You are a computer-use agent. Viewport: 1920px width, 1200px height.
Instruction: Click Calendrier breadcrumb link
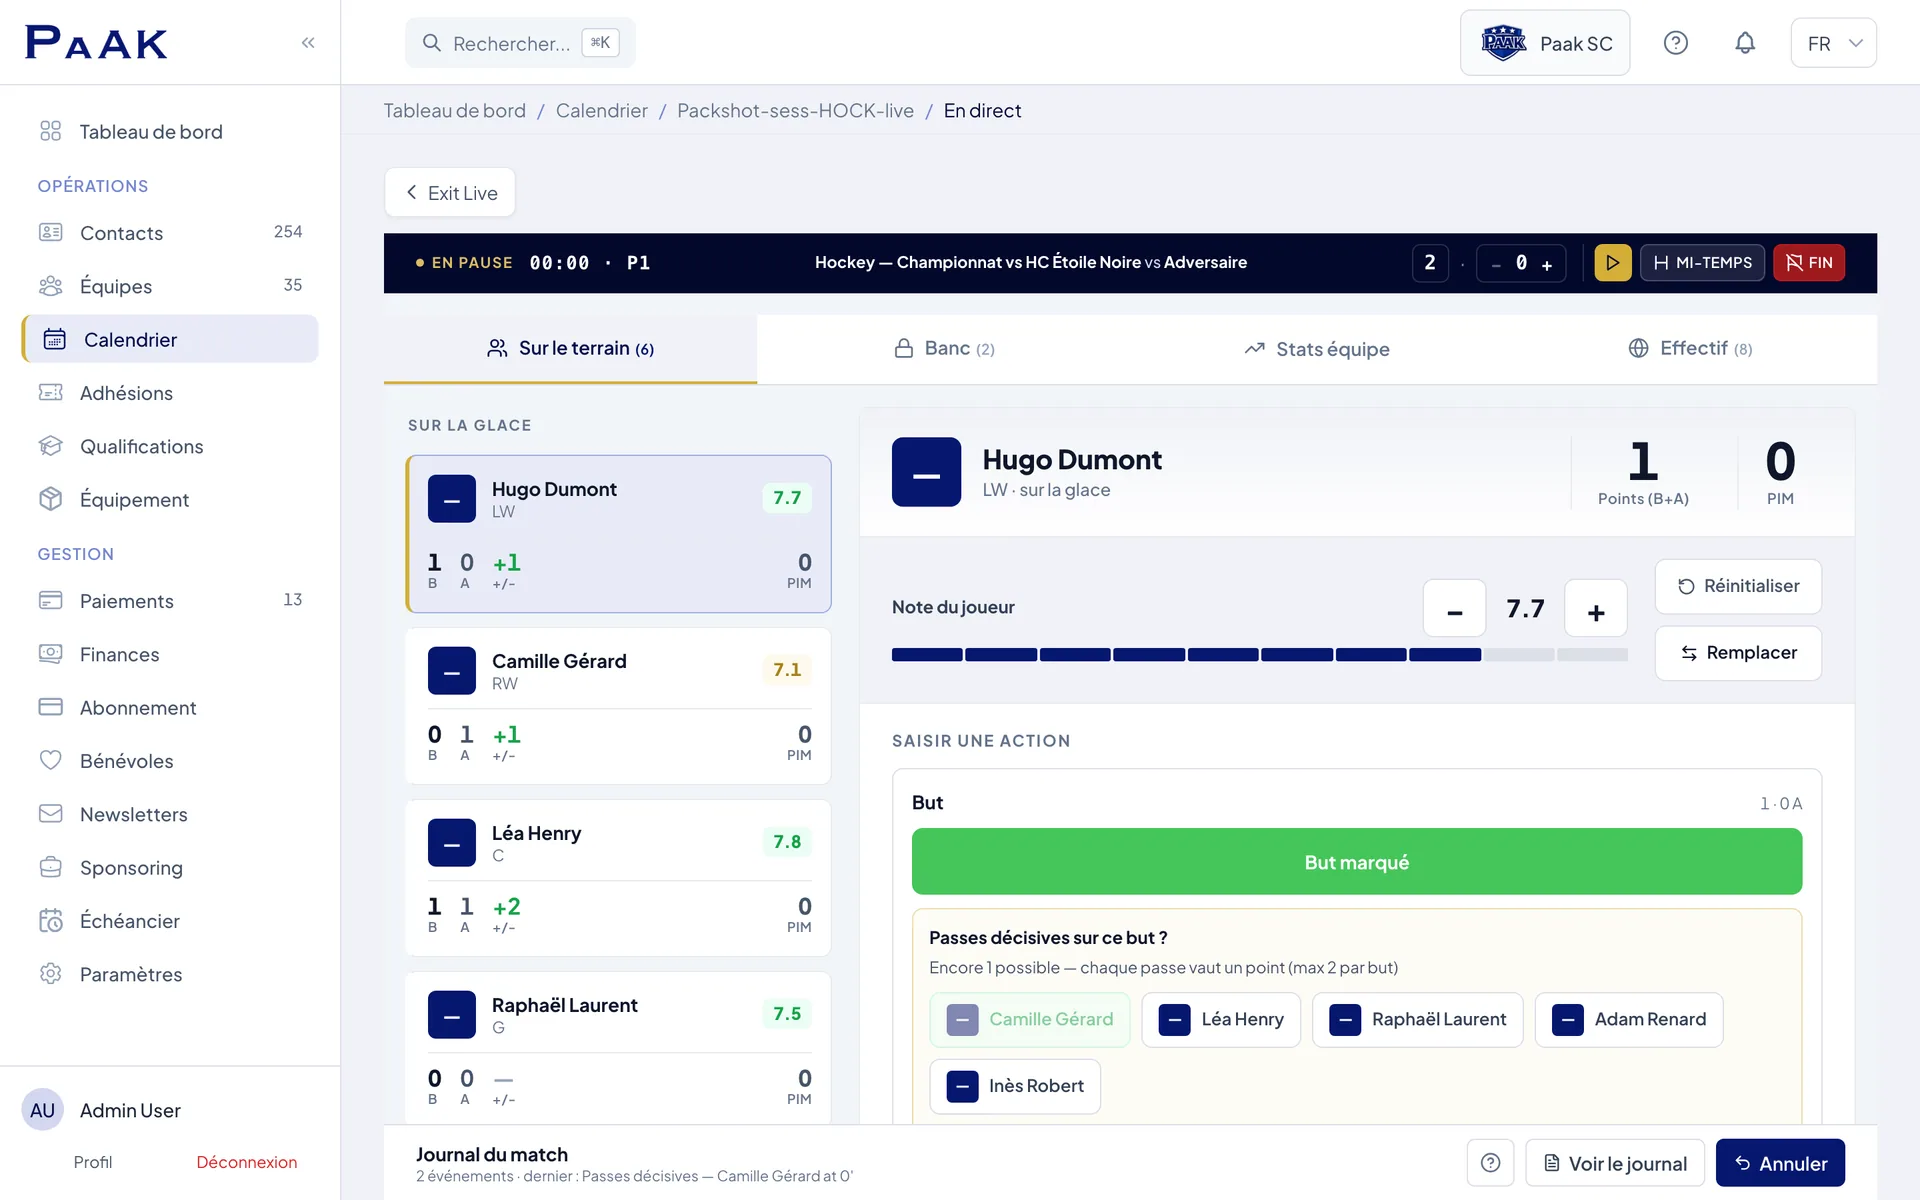(602, 111)
